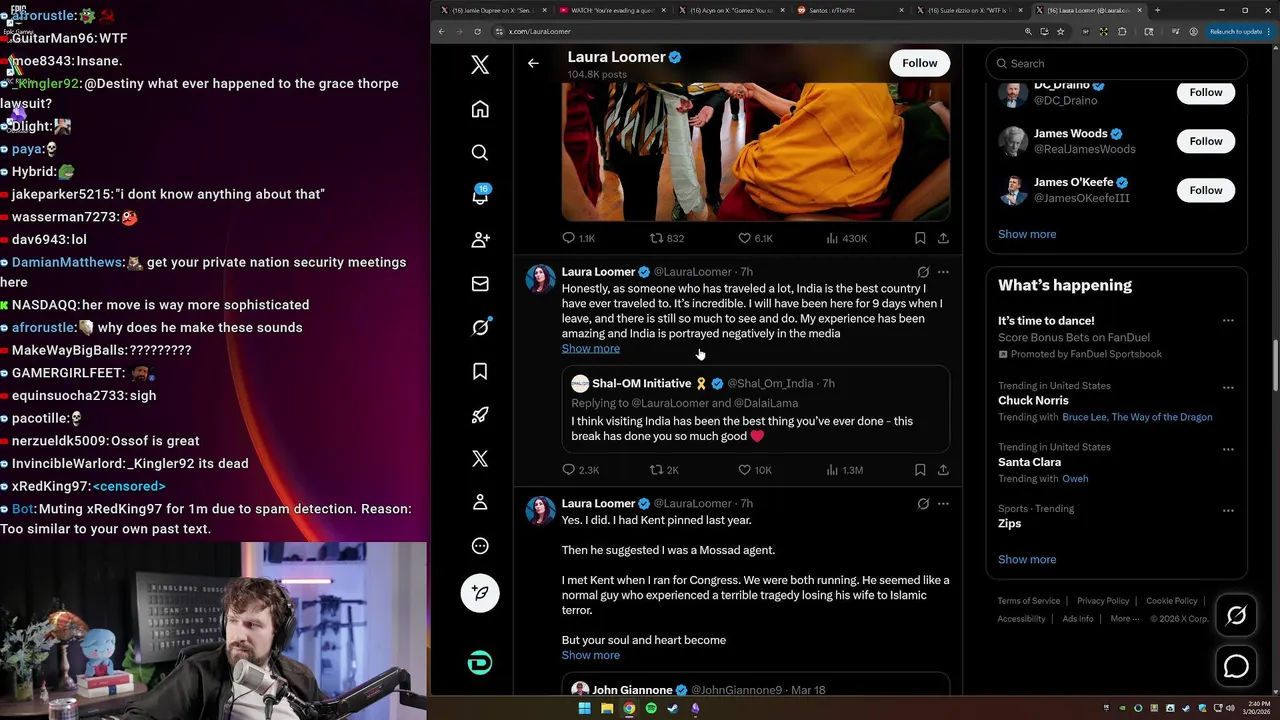The width and height of the screenshot is (1280, 720).
Task: Open Grok explain icon on Kent post
Action: coord(923,504)
